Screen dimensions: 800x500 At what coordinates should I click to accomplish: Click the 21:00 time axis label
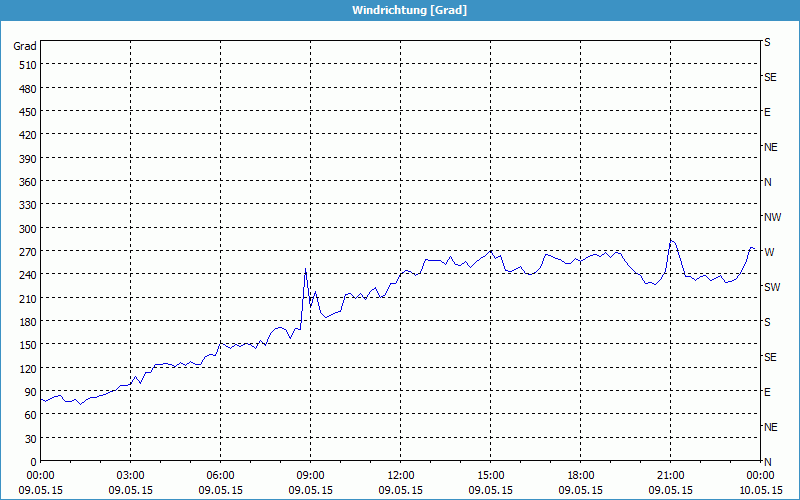(x=670, y=476)
